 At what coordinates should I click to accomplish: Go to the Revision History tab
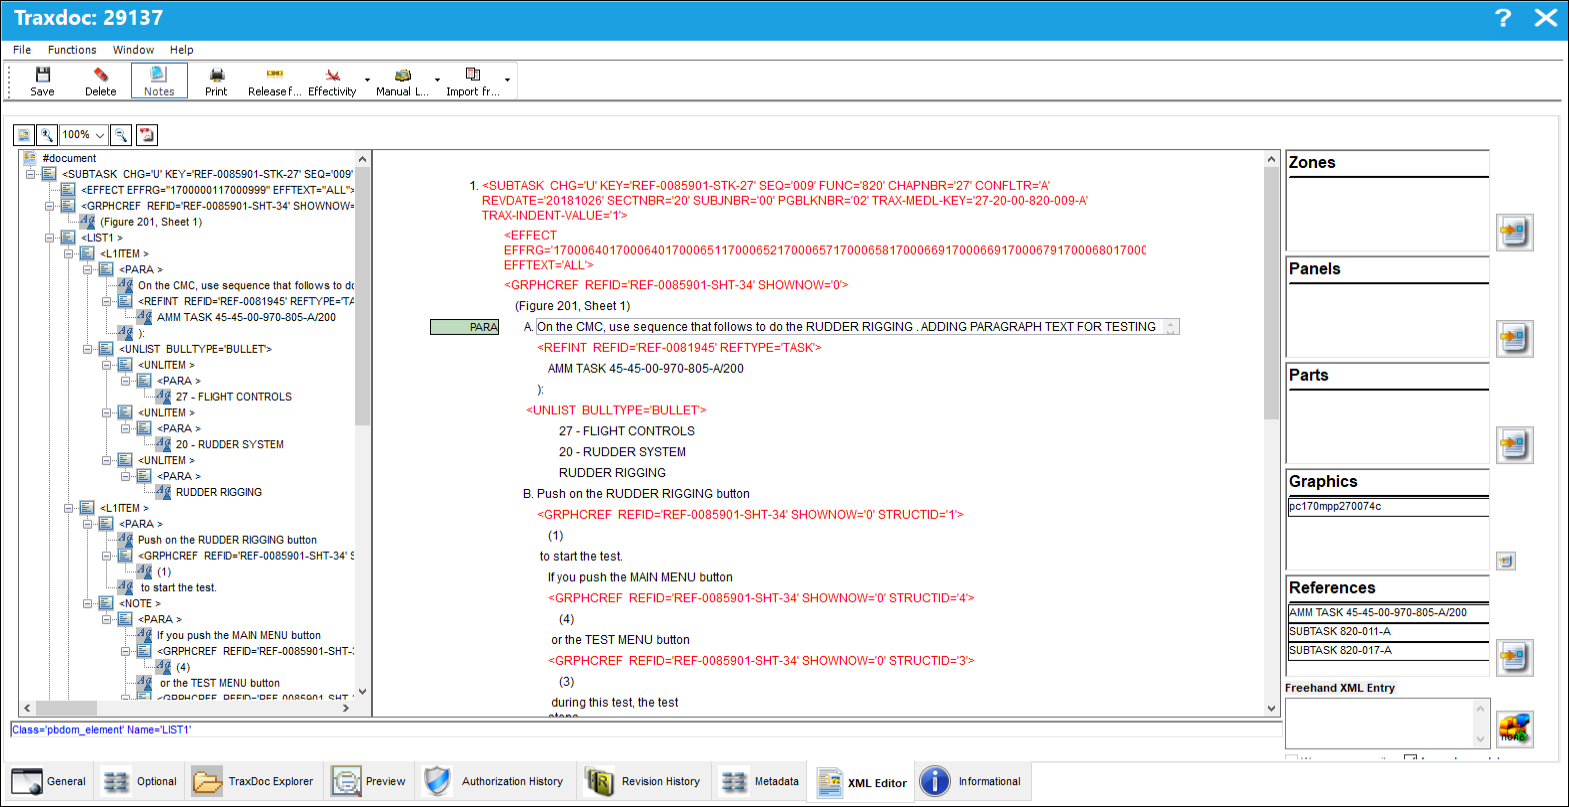coord(643,782)
